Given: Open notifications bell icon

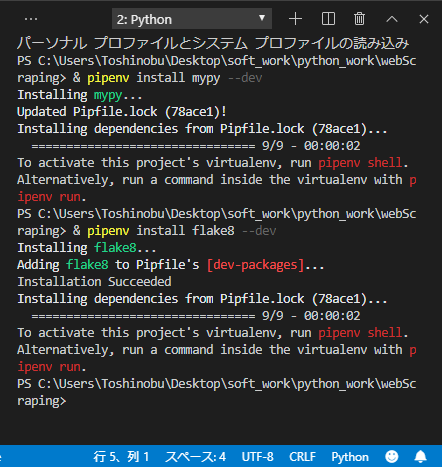Looking at the screenshot, I should click(x=421, y=456).
